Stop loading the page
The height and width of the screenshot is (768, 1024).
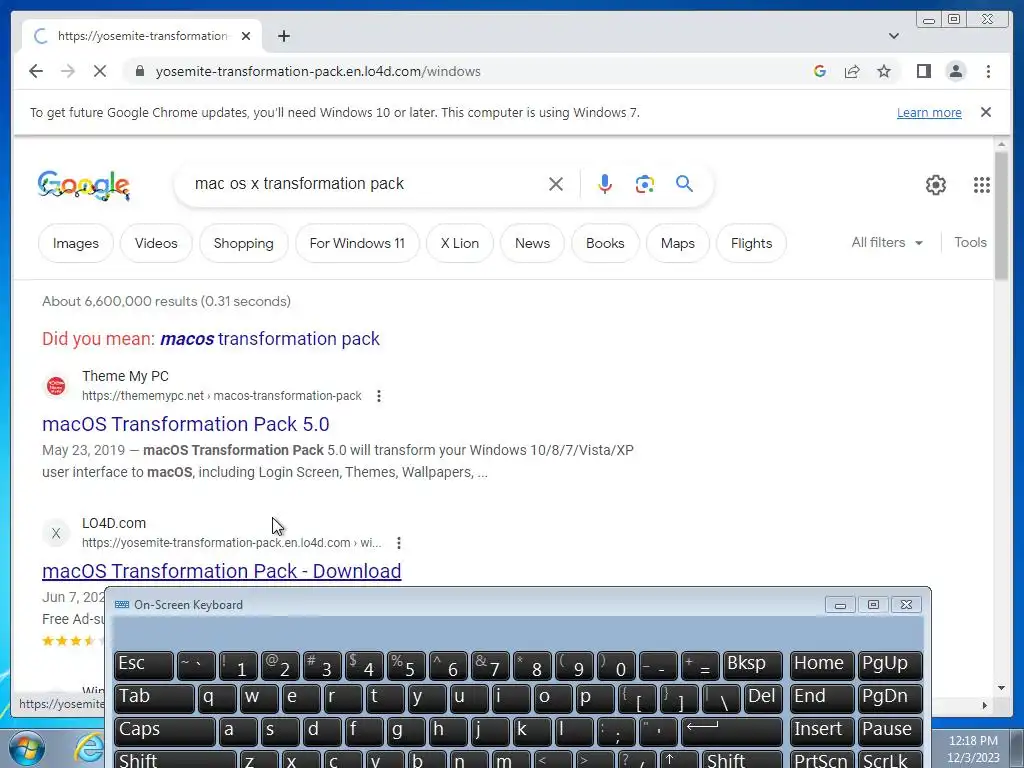coord(99,71)
